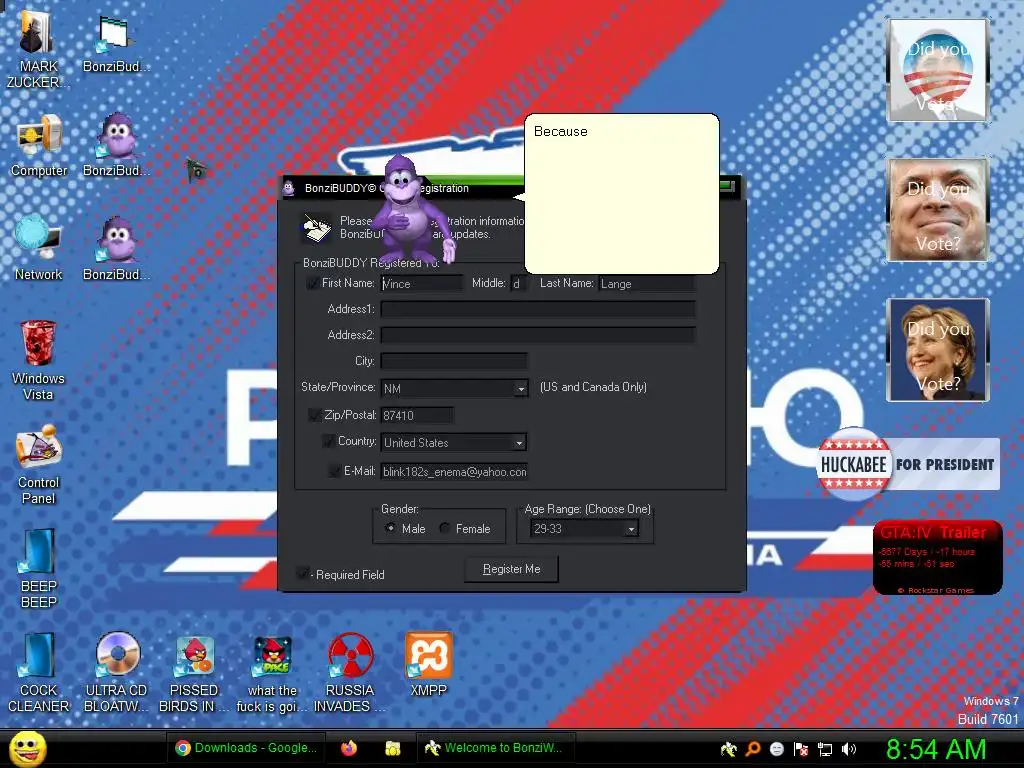Click the 8:54 AM taskbar clock
The width and height of the screenshot is (1024, 768).
coord(936,749)
